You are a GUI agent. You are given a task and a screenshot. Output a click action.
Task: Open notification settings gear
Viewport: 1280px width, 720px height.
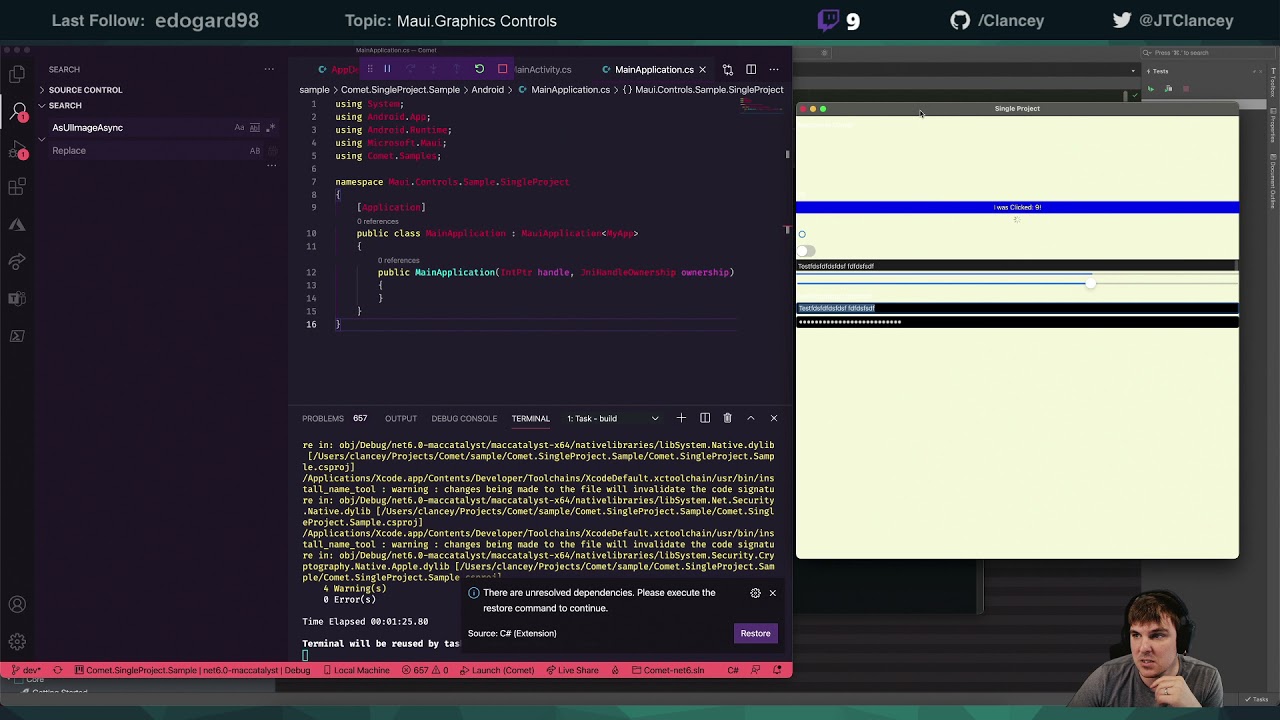pyautogui.click(x=755, y=593)
